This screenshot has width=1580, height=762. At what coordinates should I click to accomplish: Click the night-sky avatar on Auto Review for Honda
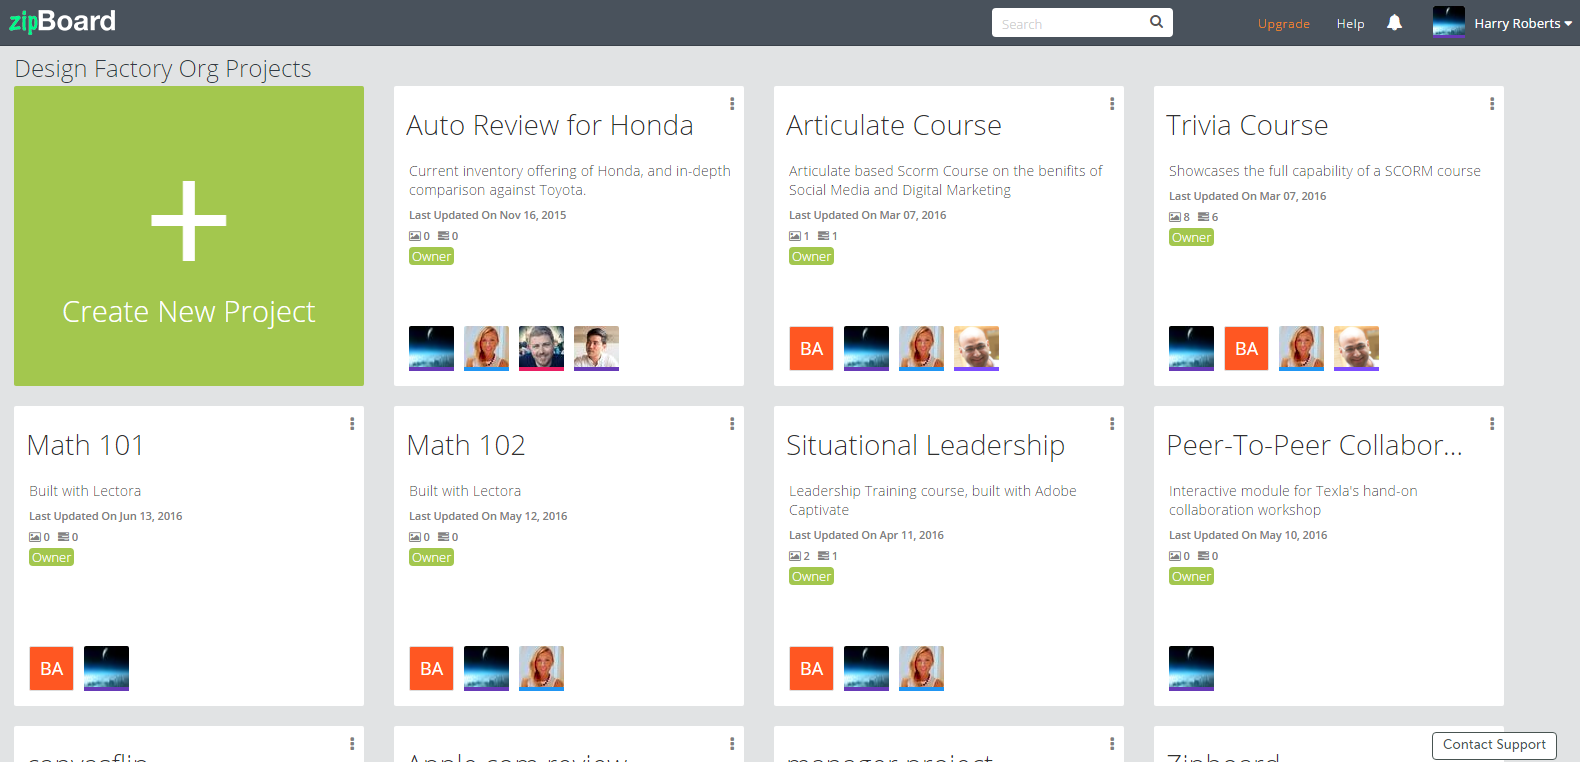tap(431, 348)
